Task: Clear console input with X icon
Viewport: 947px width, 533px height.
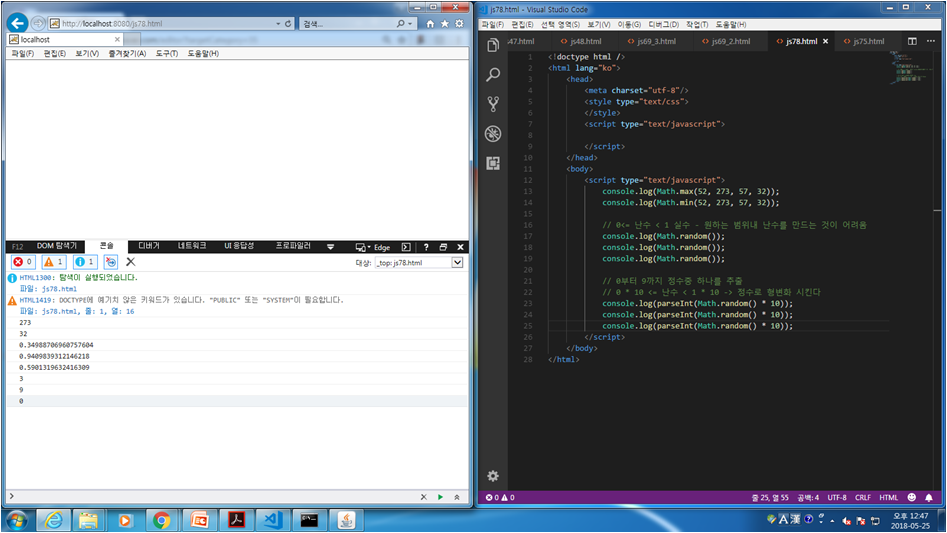Action: point(423,497)
